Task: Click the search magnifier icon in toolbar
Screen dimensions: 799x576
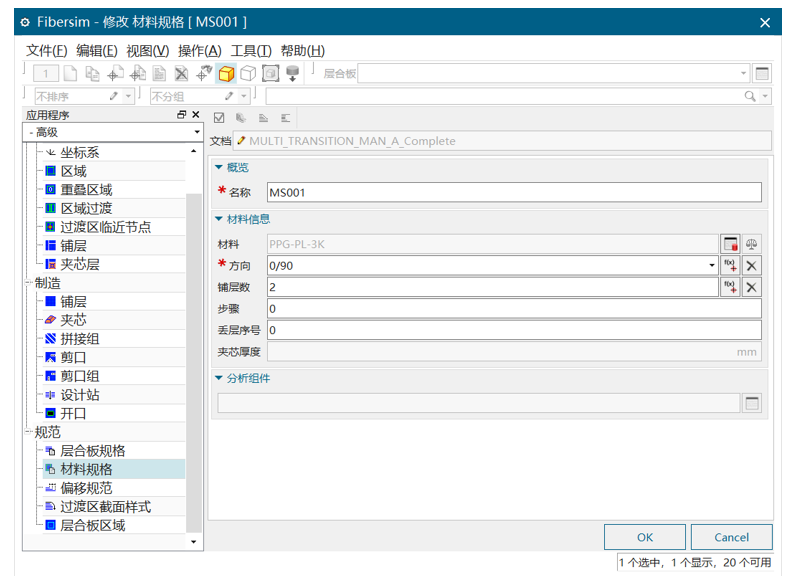Action: point(750,96)
